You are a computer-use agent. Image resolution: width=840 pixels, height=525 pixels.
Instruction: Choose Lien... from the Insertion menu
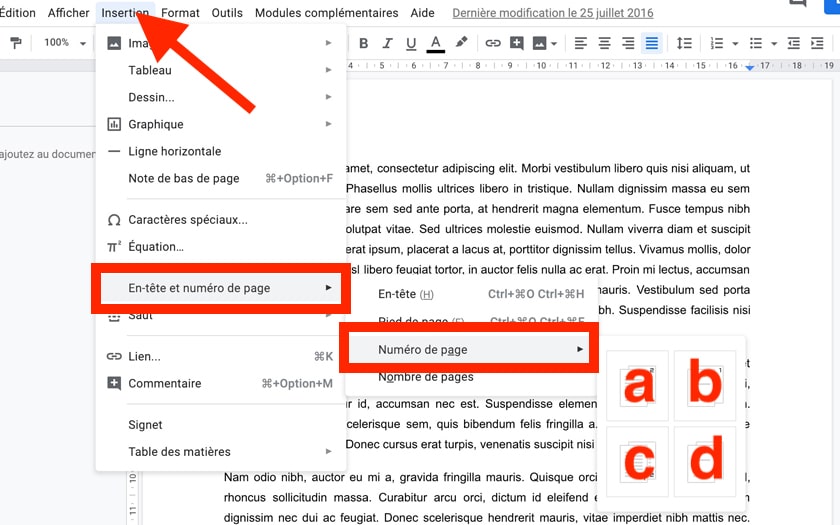pyautogui.click(x=221, y=357)
